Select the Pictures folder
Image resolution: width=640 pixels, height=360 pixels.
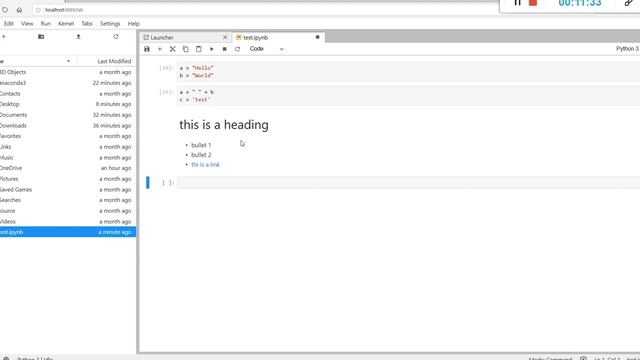[x=68, y=179]
